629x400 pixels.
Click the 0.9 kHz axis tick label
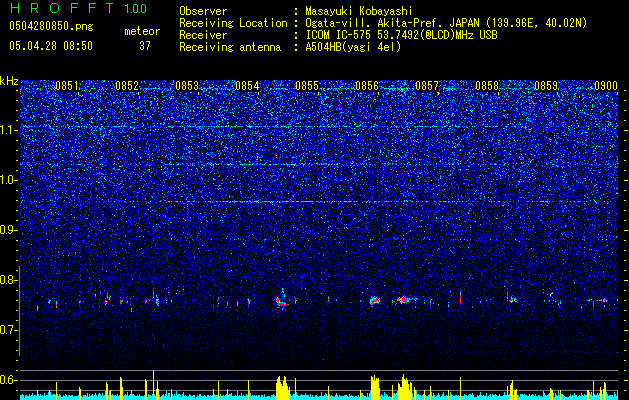tap(8, 230)
